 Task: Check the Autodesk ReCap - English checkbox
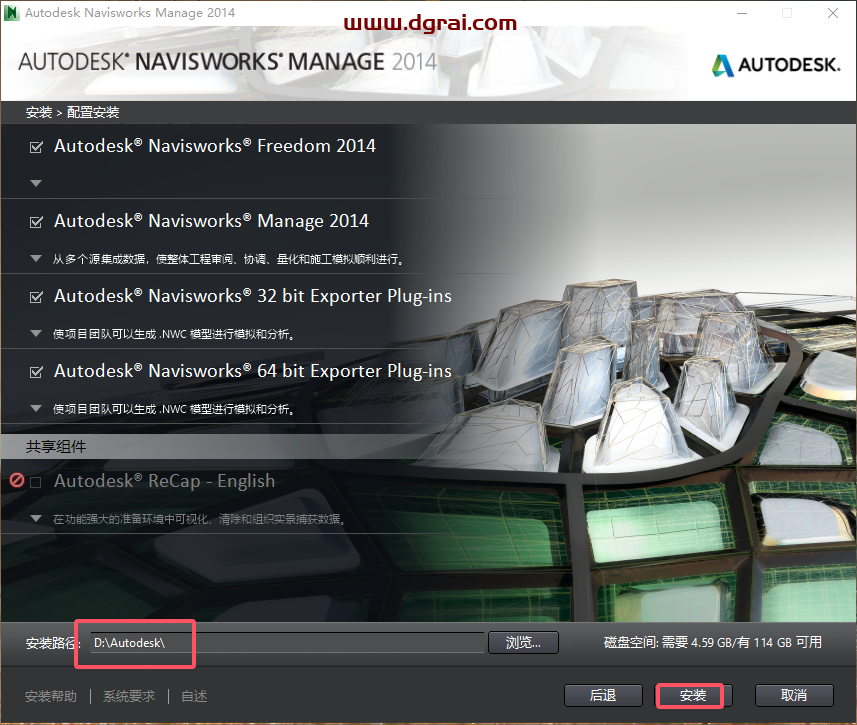(36, 482)
